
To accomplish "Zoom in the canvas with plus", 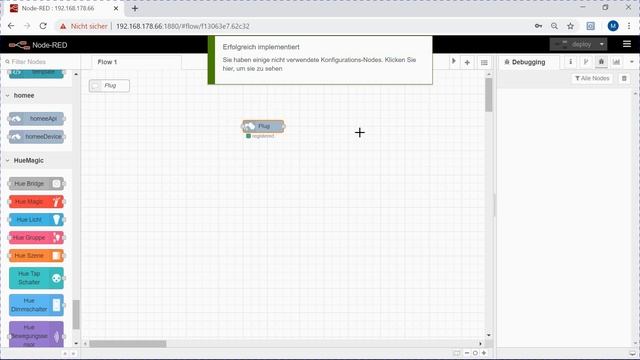I will 484,353.
